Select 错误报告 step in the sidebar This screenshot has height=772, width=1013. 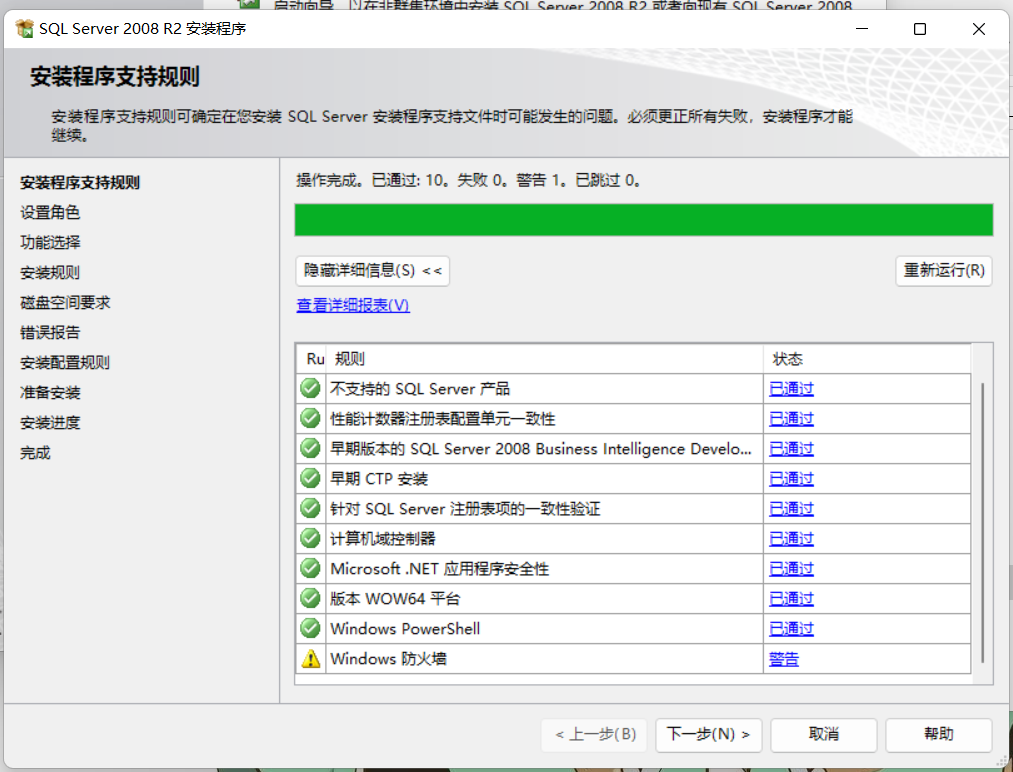point(50,333)
